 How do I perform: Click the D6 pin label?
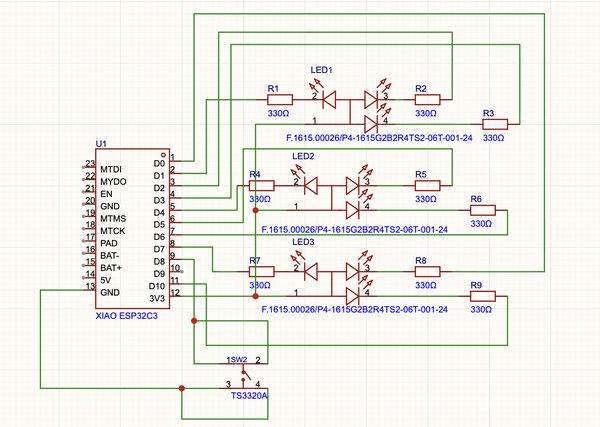[x=159, y=237]
